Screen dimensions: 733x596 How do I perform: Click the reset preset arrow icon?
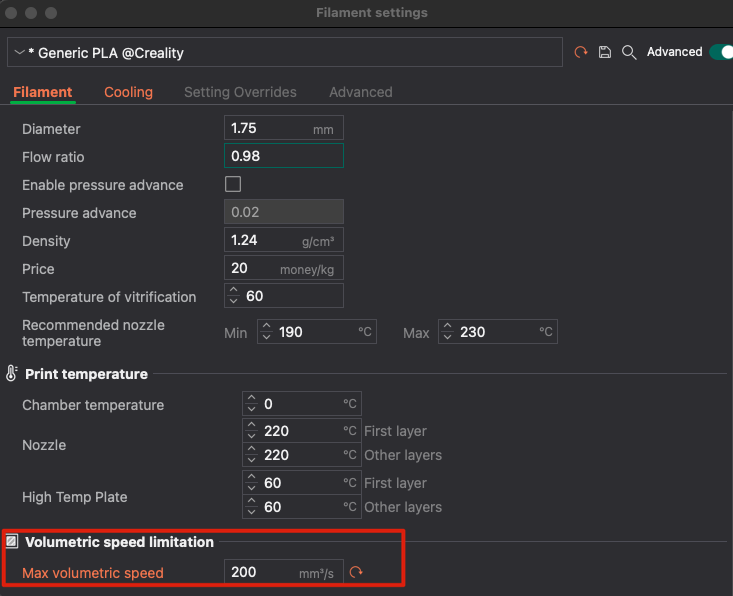pos(581,52)
